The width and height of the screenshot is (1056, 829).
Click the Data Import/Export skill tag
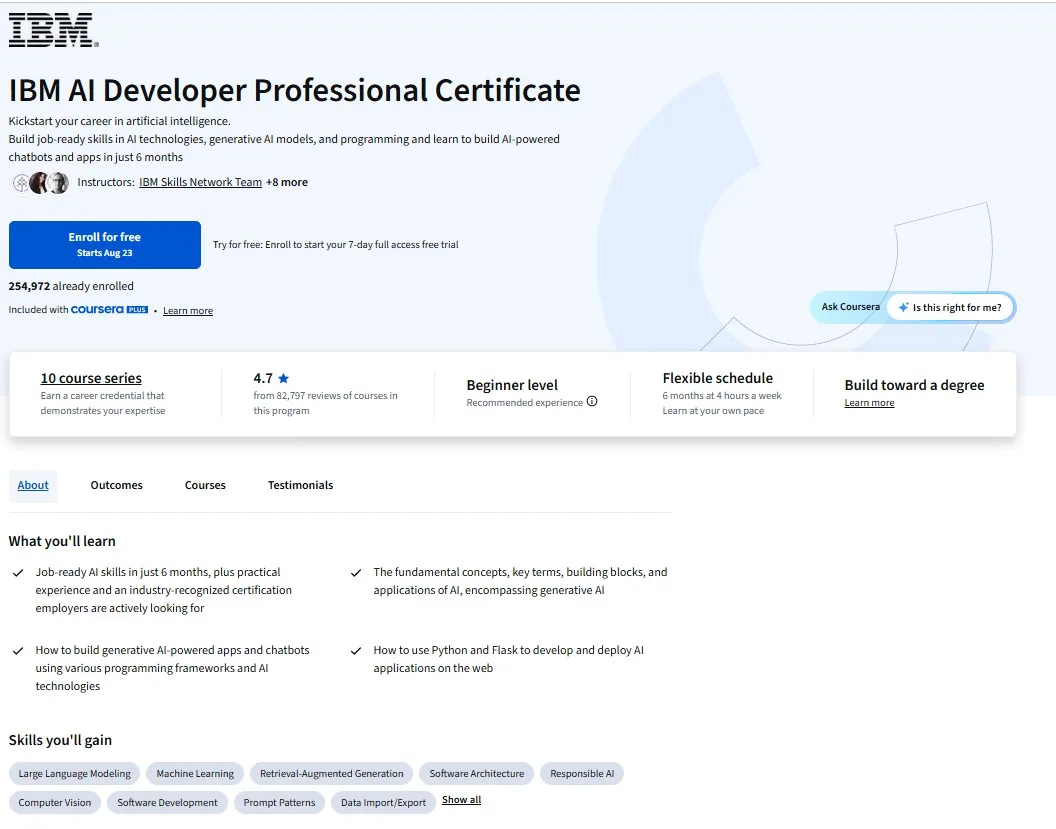point(383,803)
